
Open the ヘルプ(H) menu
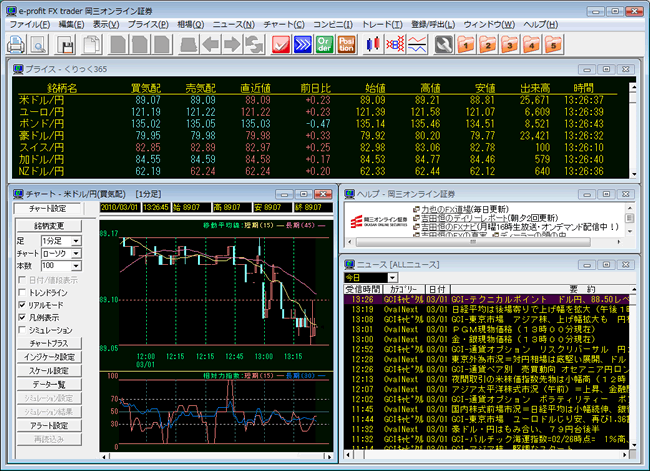tap(541, 24)
